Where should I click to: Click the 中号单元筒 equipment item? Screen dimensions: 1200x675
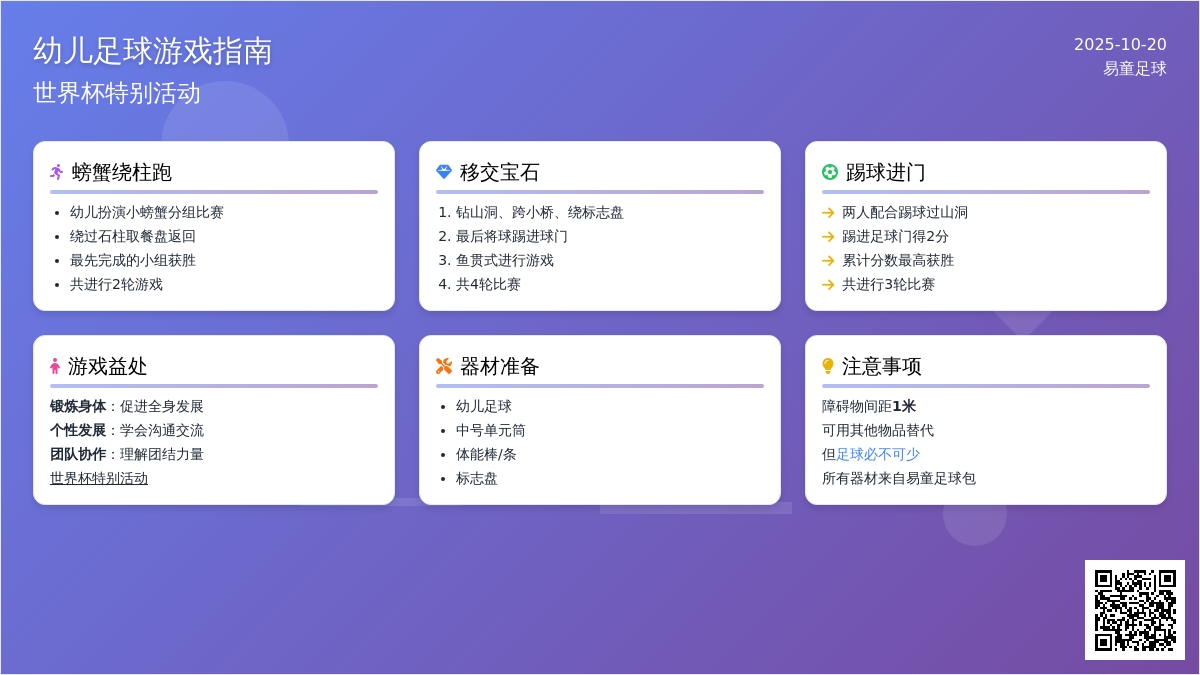click(x=490, y=431)
